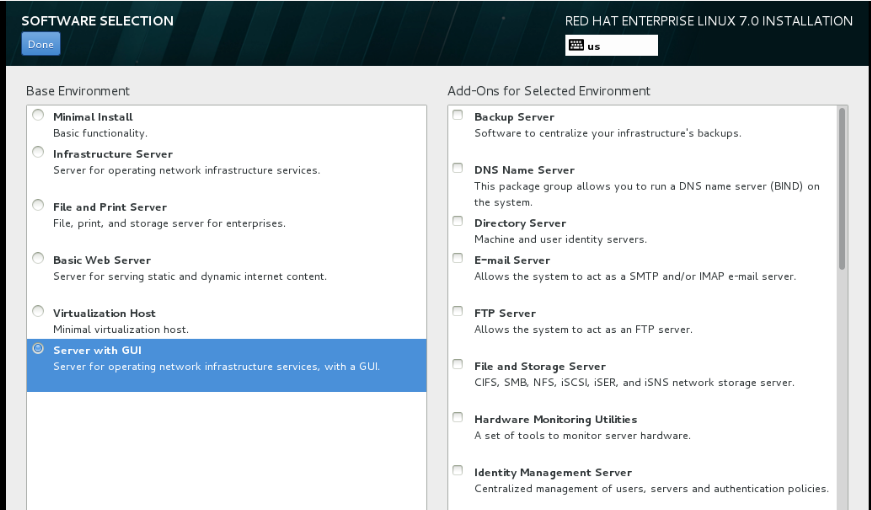Select Infrastructure Server radio button
871x510 pixels.
pyautogui.click(x=38, y=152)
